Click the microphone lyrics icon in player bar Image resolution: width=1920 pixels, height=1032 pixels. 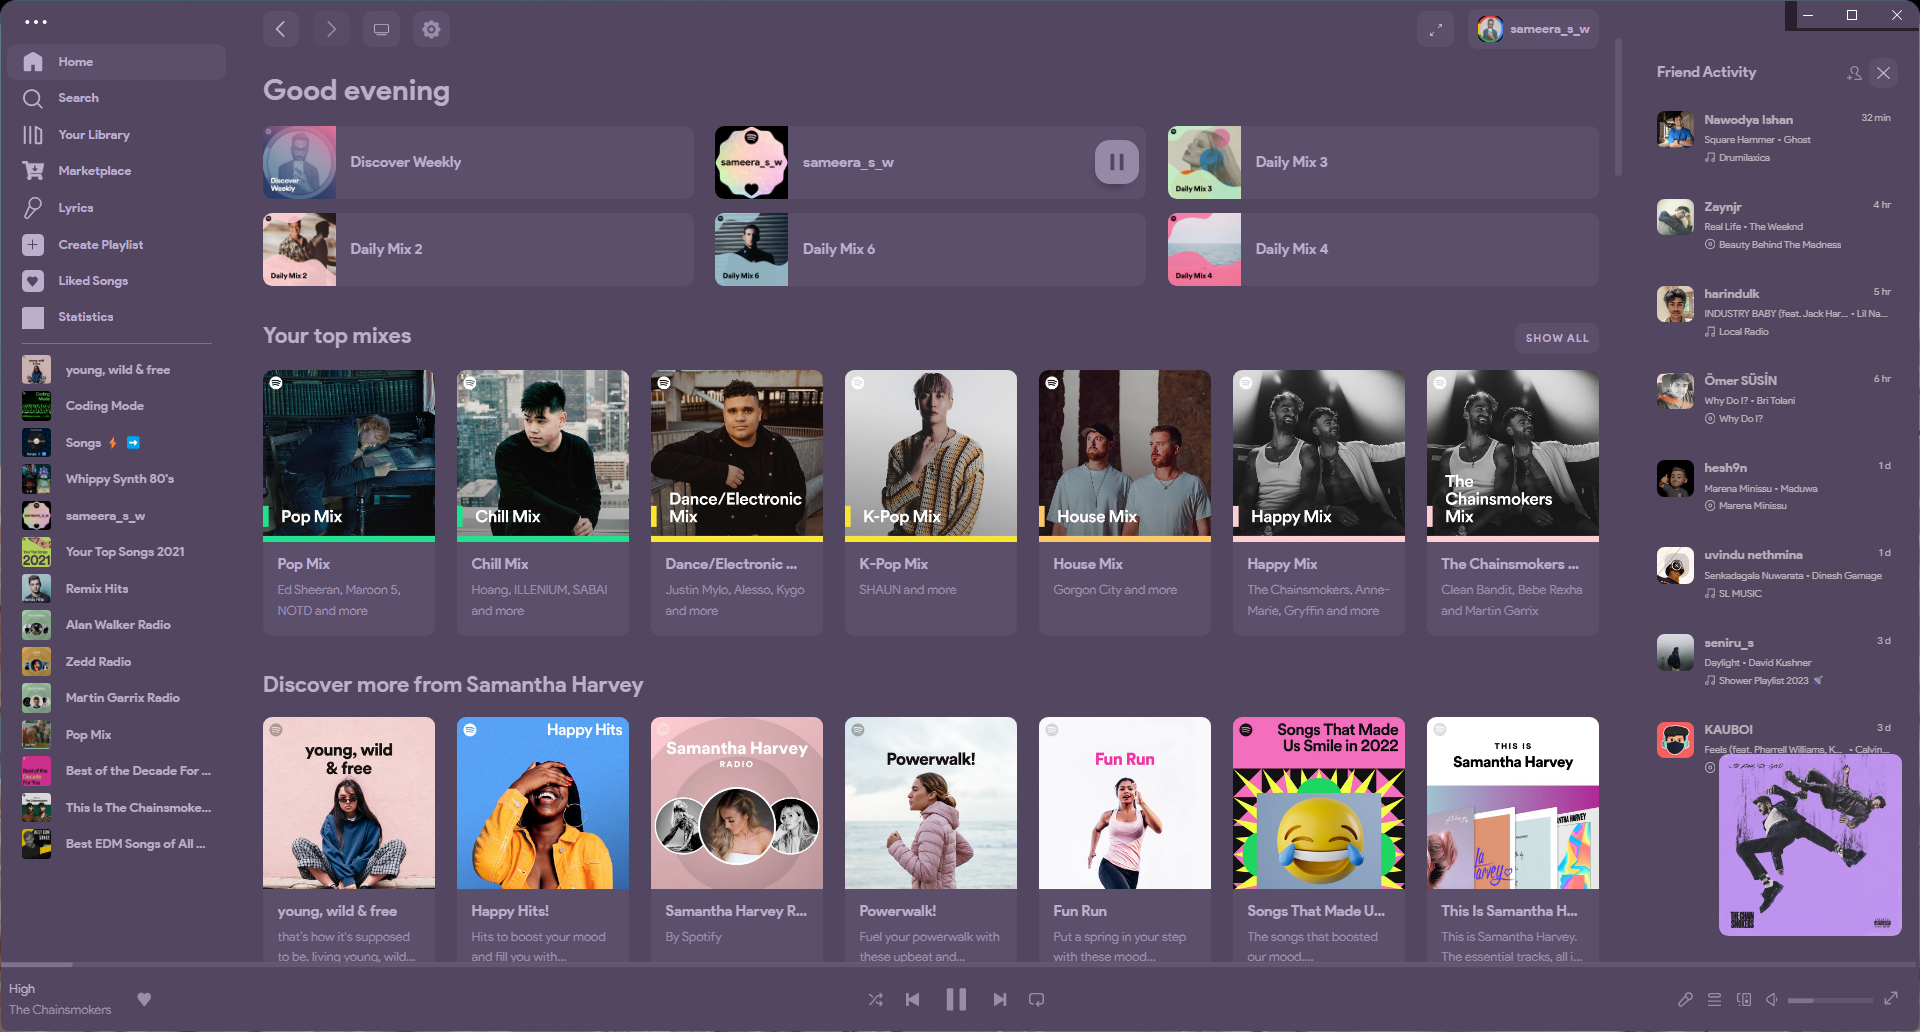[1685, 999]
